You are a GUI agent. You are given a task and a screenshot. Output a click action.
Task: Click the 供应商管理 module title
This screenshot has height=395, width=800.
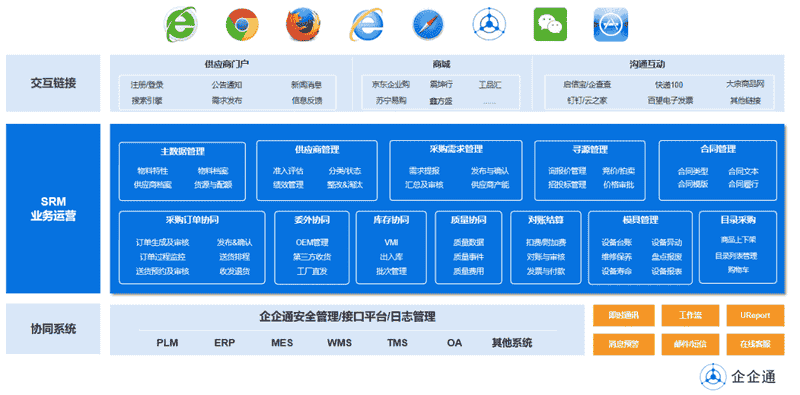[317, 150]
